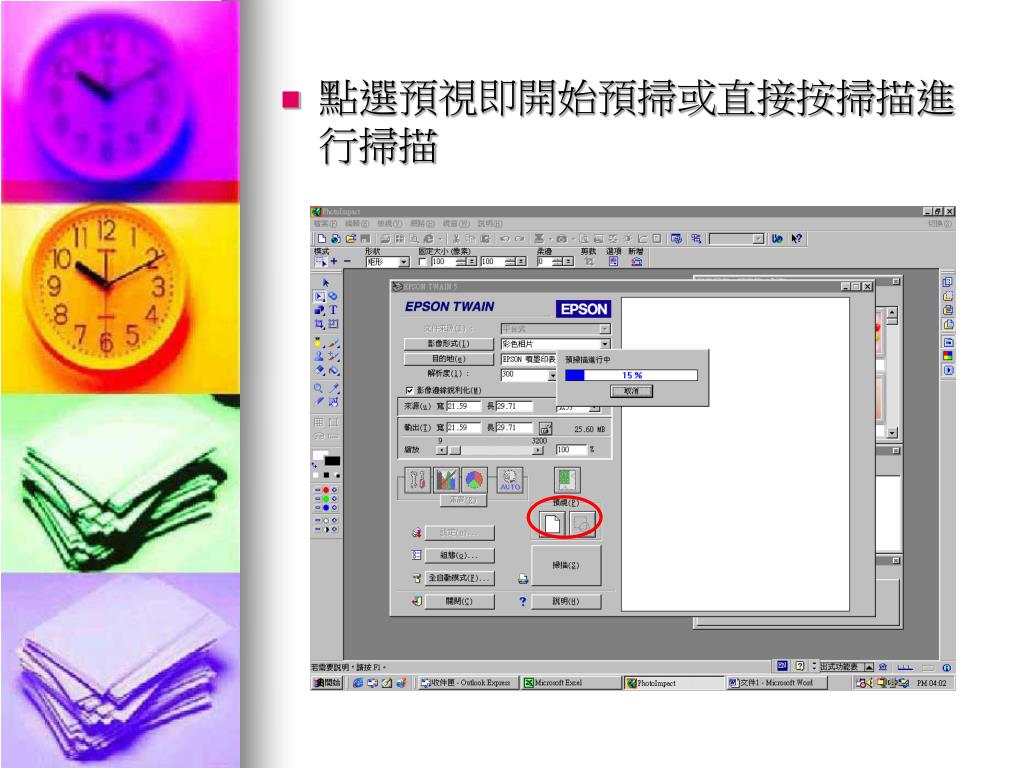Click the AUTO exposure icon
1024x768 pixels.
(x=510, y=481)
